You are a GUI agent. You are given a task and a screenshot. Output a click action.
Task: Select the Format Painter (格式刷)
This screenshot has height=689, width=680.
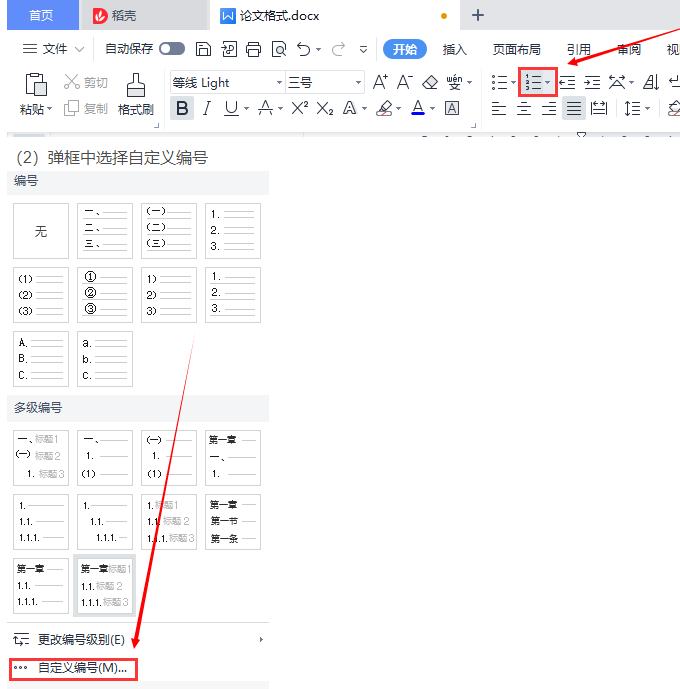tap(136, 94)
